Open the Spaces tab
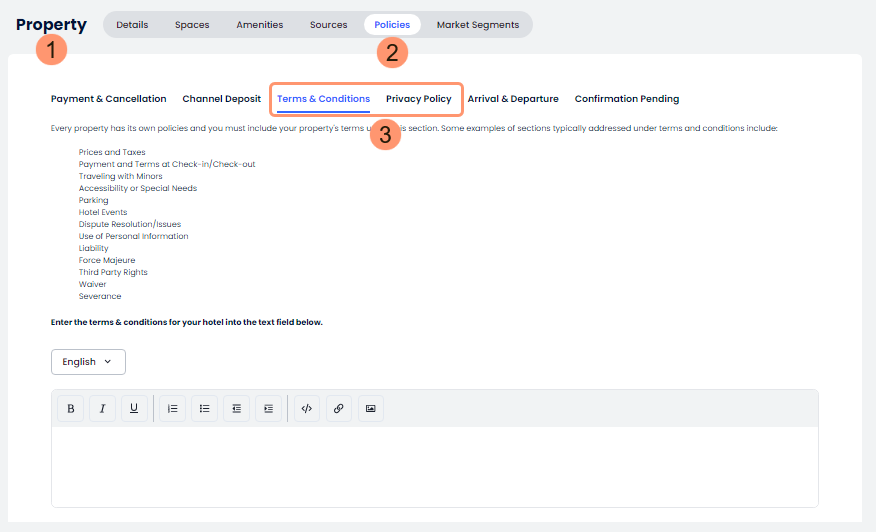The image size is (876, 532). pos(192,25)
